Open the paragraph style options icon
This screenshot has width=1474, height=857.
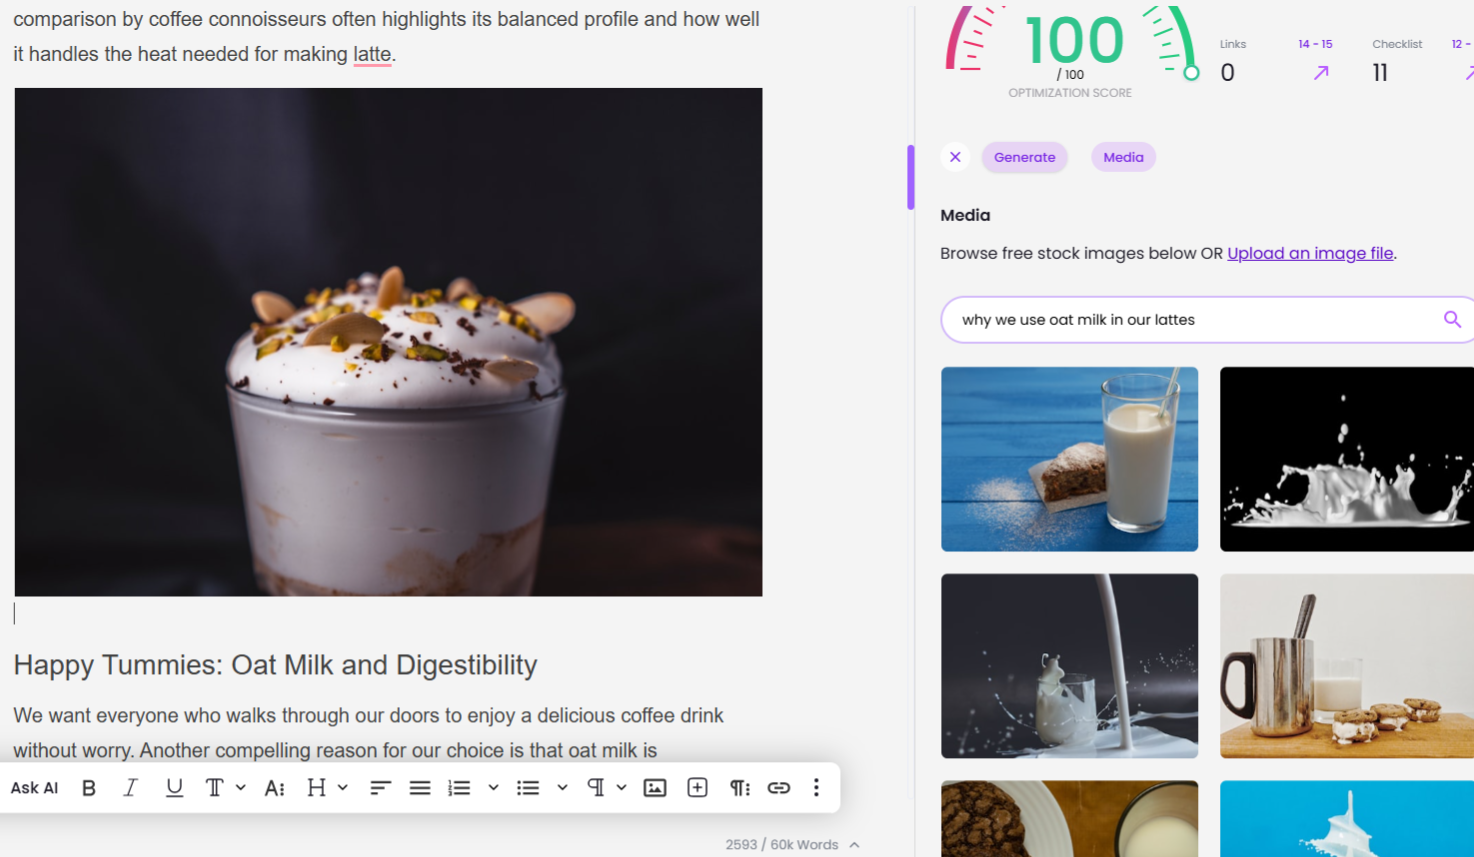tap(739, 788)
